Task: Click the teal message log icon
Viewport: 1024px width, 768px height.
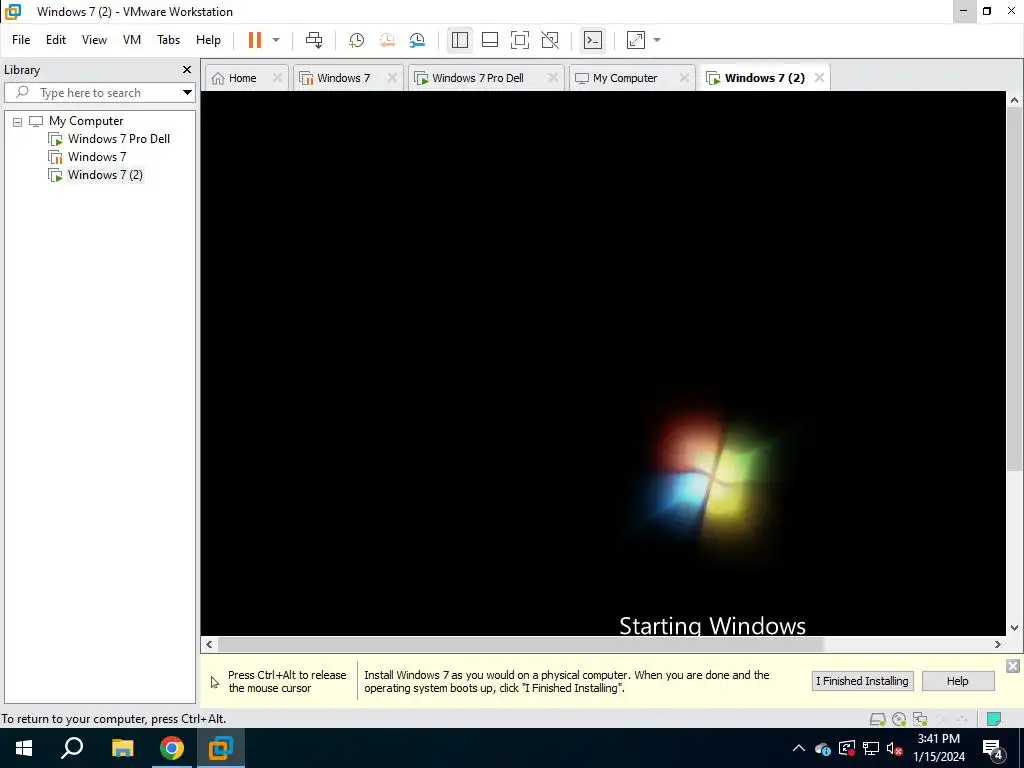Action: [994, 719]
